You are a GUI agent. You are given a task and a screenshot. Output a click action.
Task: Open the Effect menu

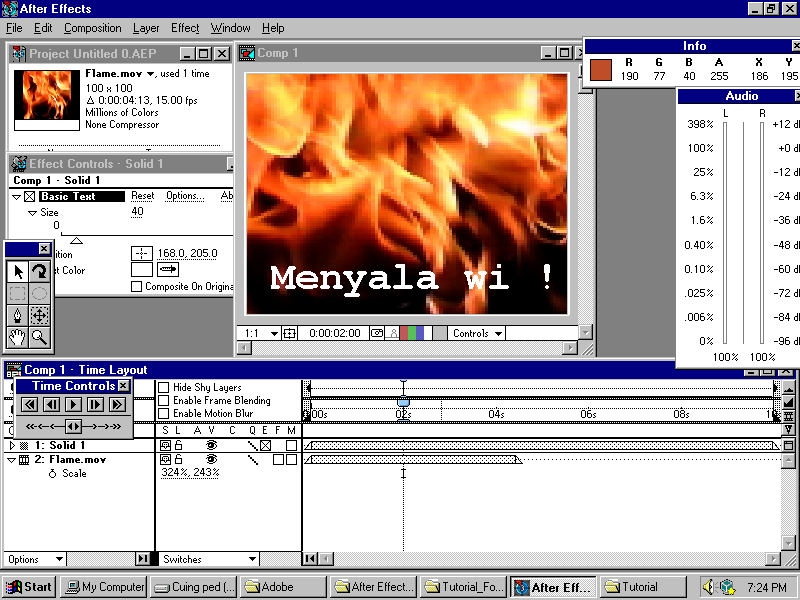[x=185, y=28]
